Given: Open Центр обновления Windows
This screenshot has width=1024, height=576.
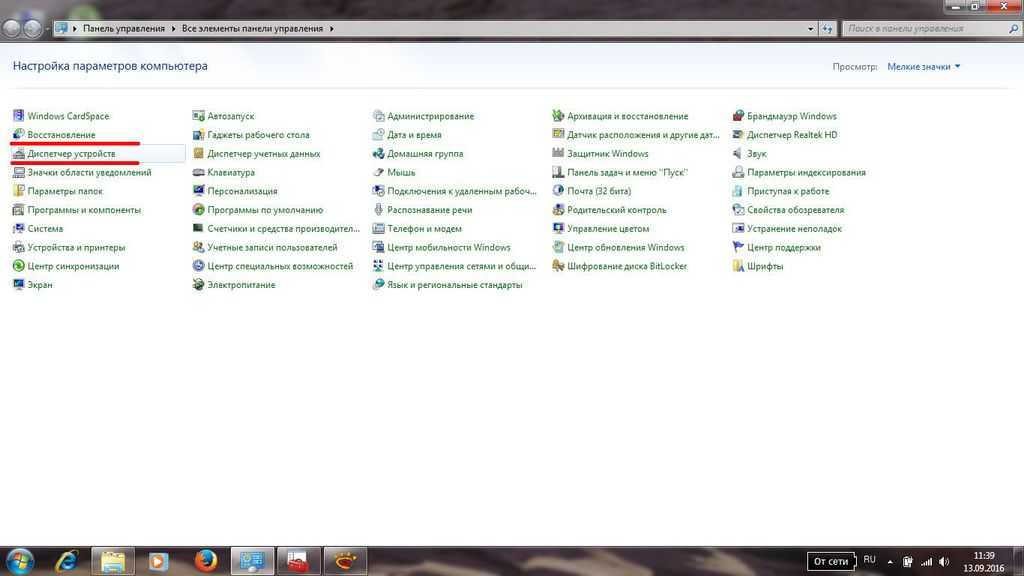Looking at the screenshot, I should pos(625,247).
